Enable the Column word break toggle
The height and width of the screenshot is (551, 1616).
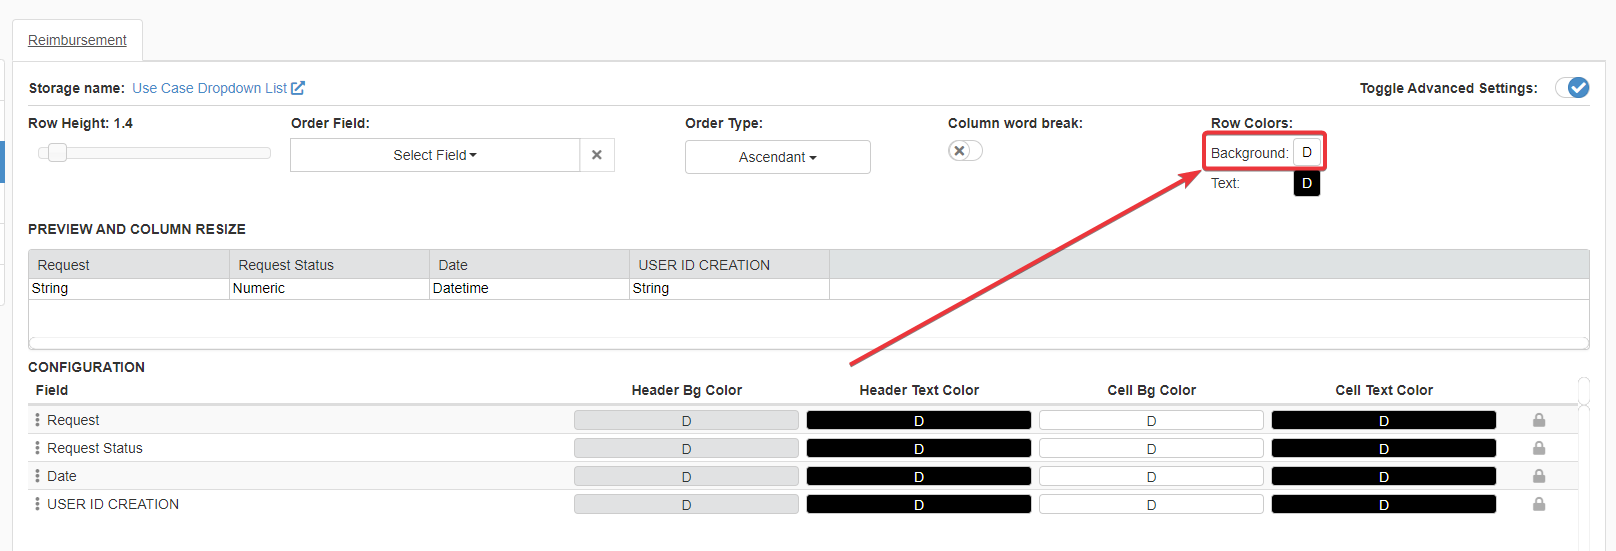[965, 151]
